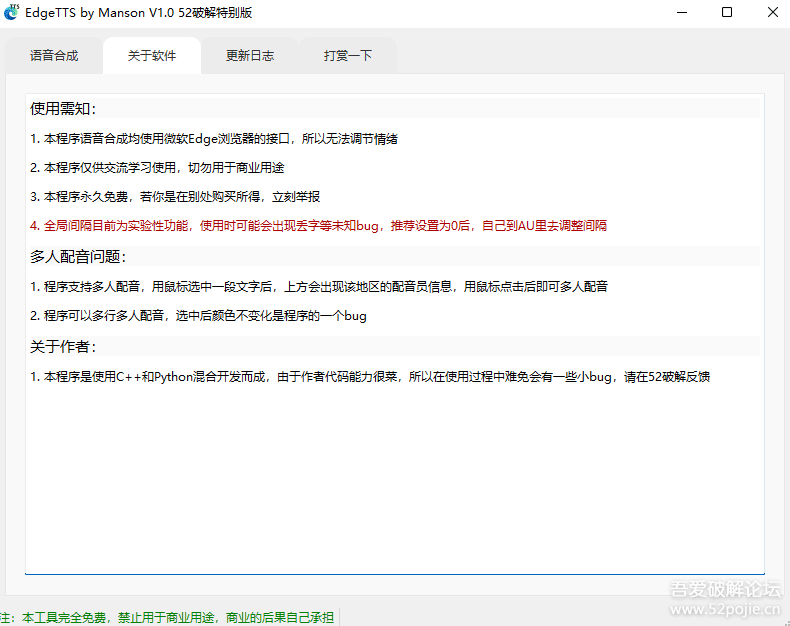
Task: Open the 更新日志 tab
Action: (x=250, y=55)
